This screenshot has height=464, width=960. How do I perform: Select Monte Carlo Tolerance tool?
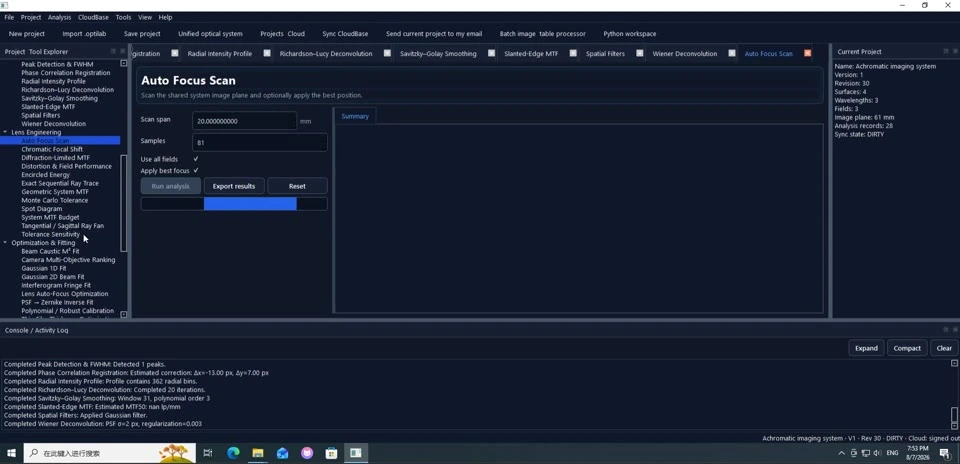tap(54, 200)
